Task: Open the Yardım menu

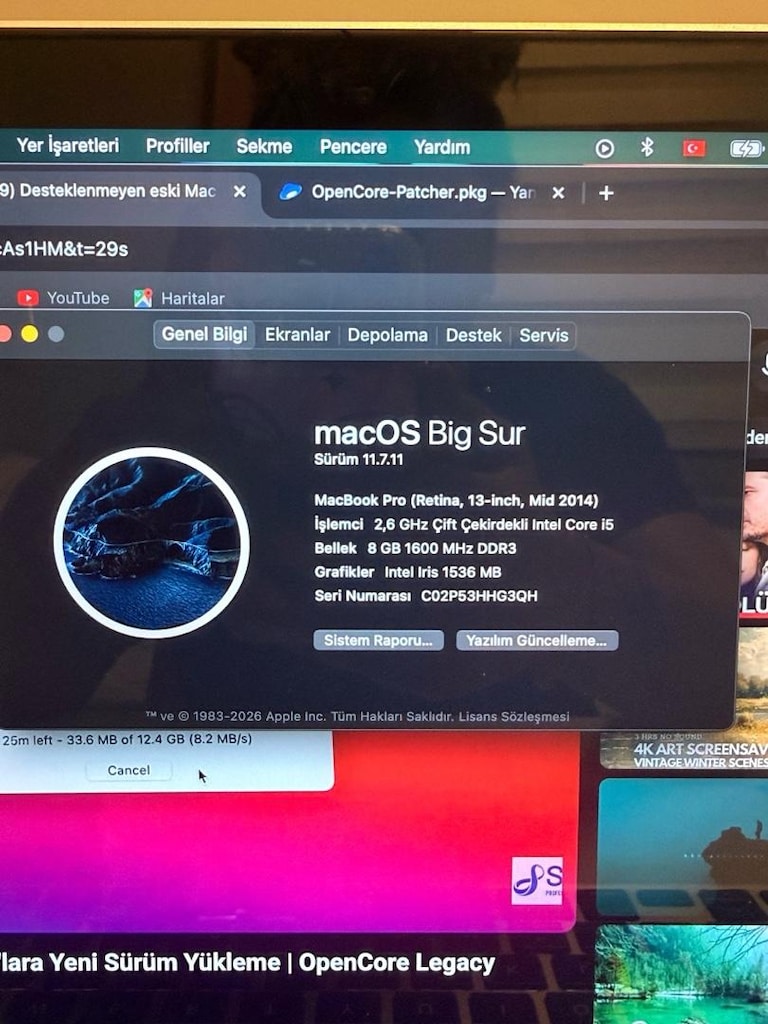Action: tap(441, 147)
